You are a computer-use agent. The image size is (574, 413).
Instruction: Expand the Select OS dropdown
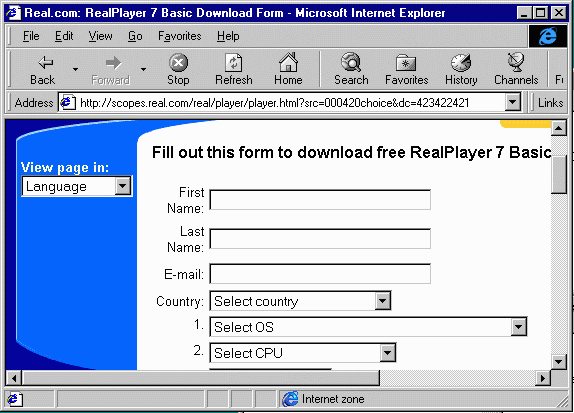(x=519, y=327)
